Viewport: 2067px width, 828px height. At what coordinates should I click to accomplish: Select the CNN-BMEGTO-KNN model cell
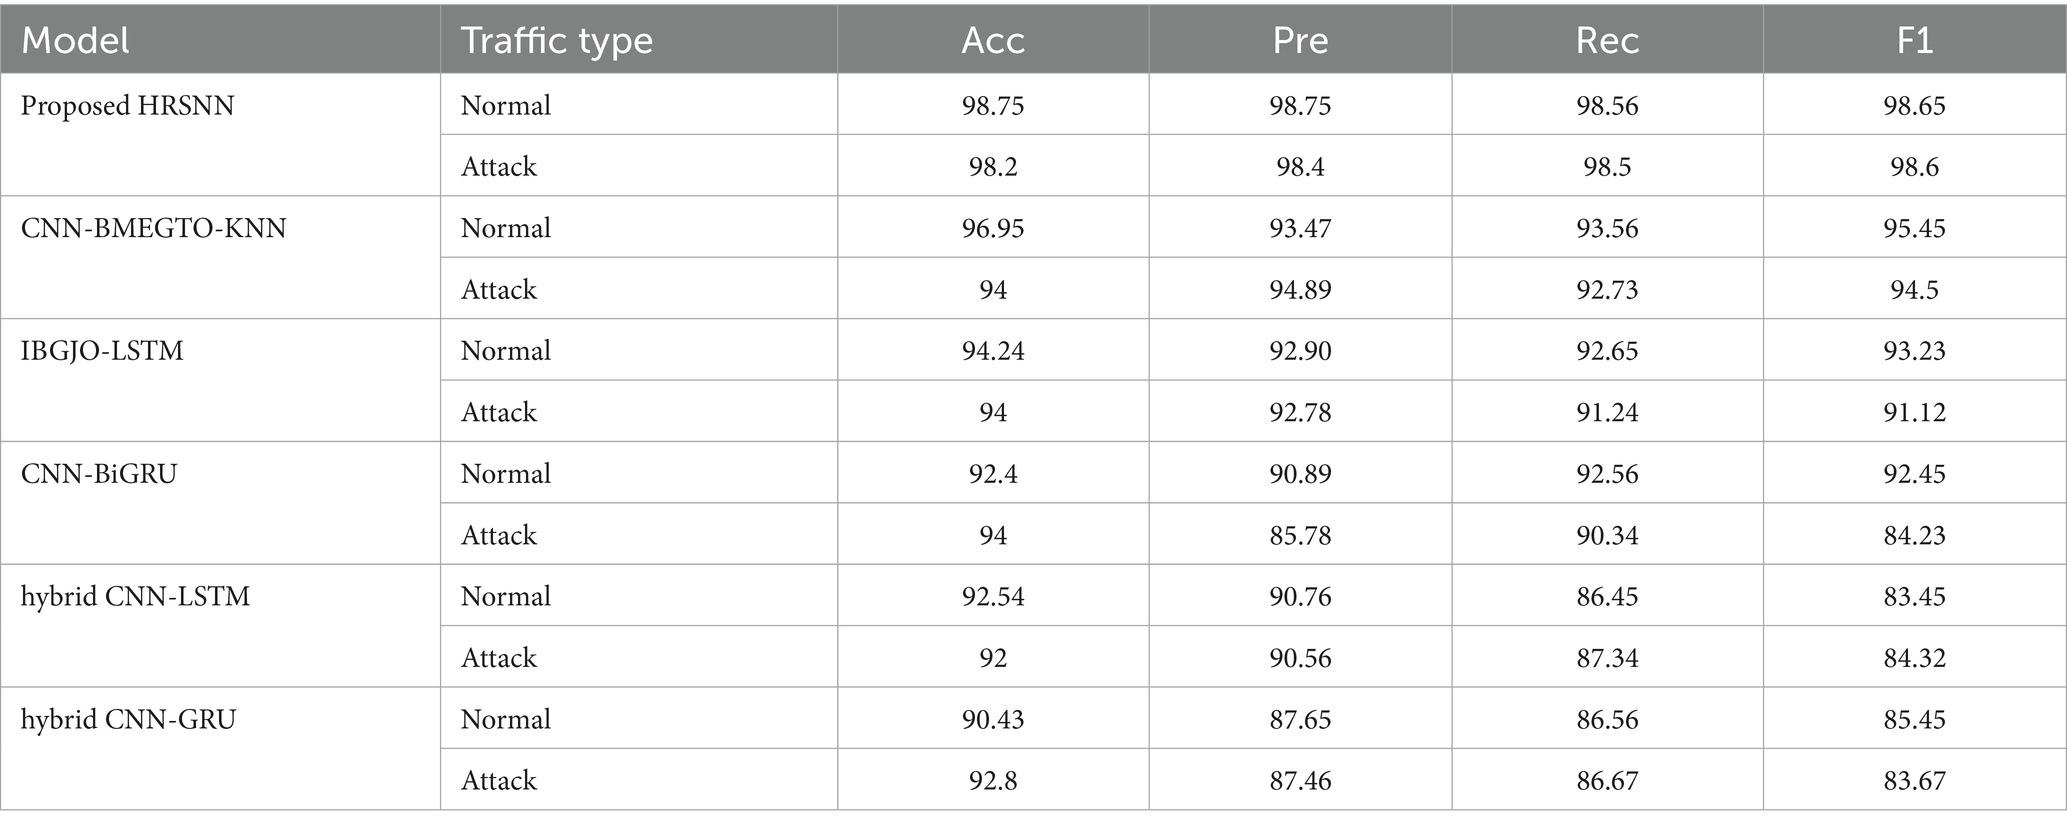[x=153, y=228]
